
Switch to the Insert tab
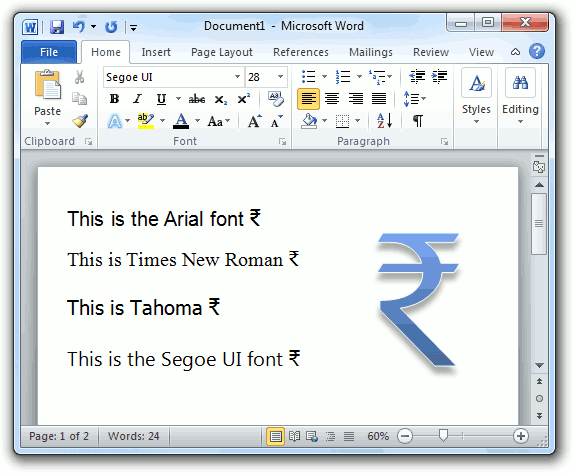pos(156,52)
